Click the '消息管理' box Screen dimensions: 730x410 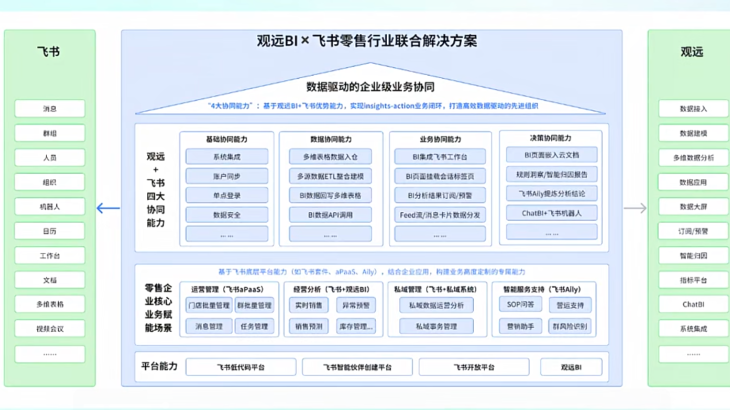(x=209, y=326)
